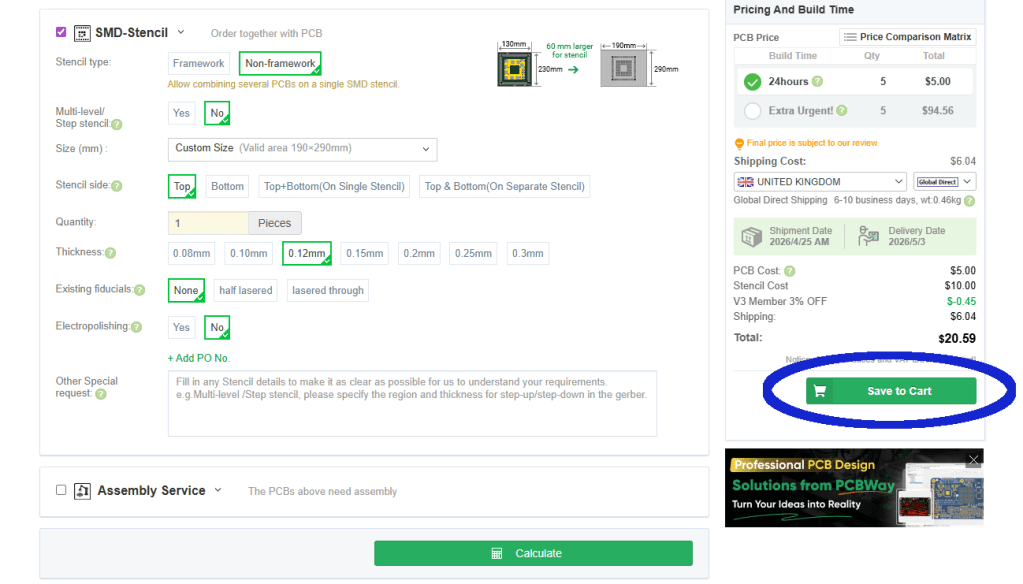Click the help icon next to PCB Cost
The width and height of the screenshot is (1023, 584).
(x=790, y=271)
